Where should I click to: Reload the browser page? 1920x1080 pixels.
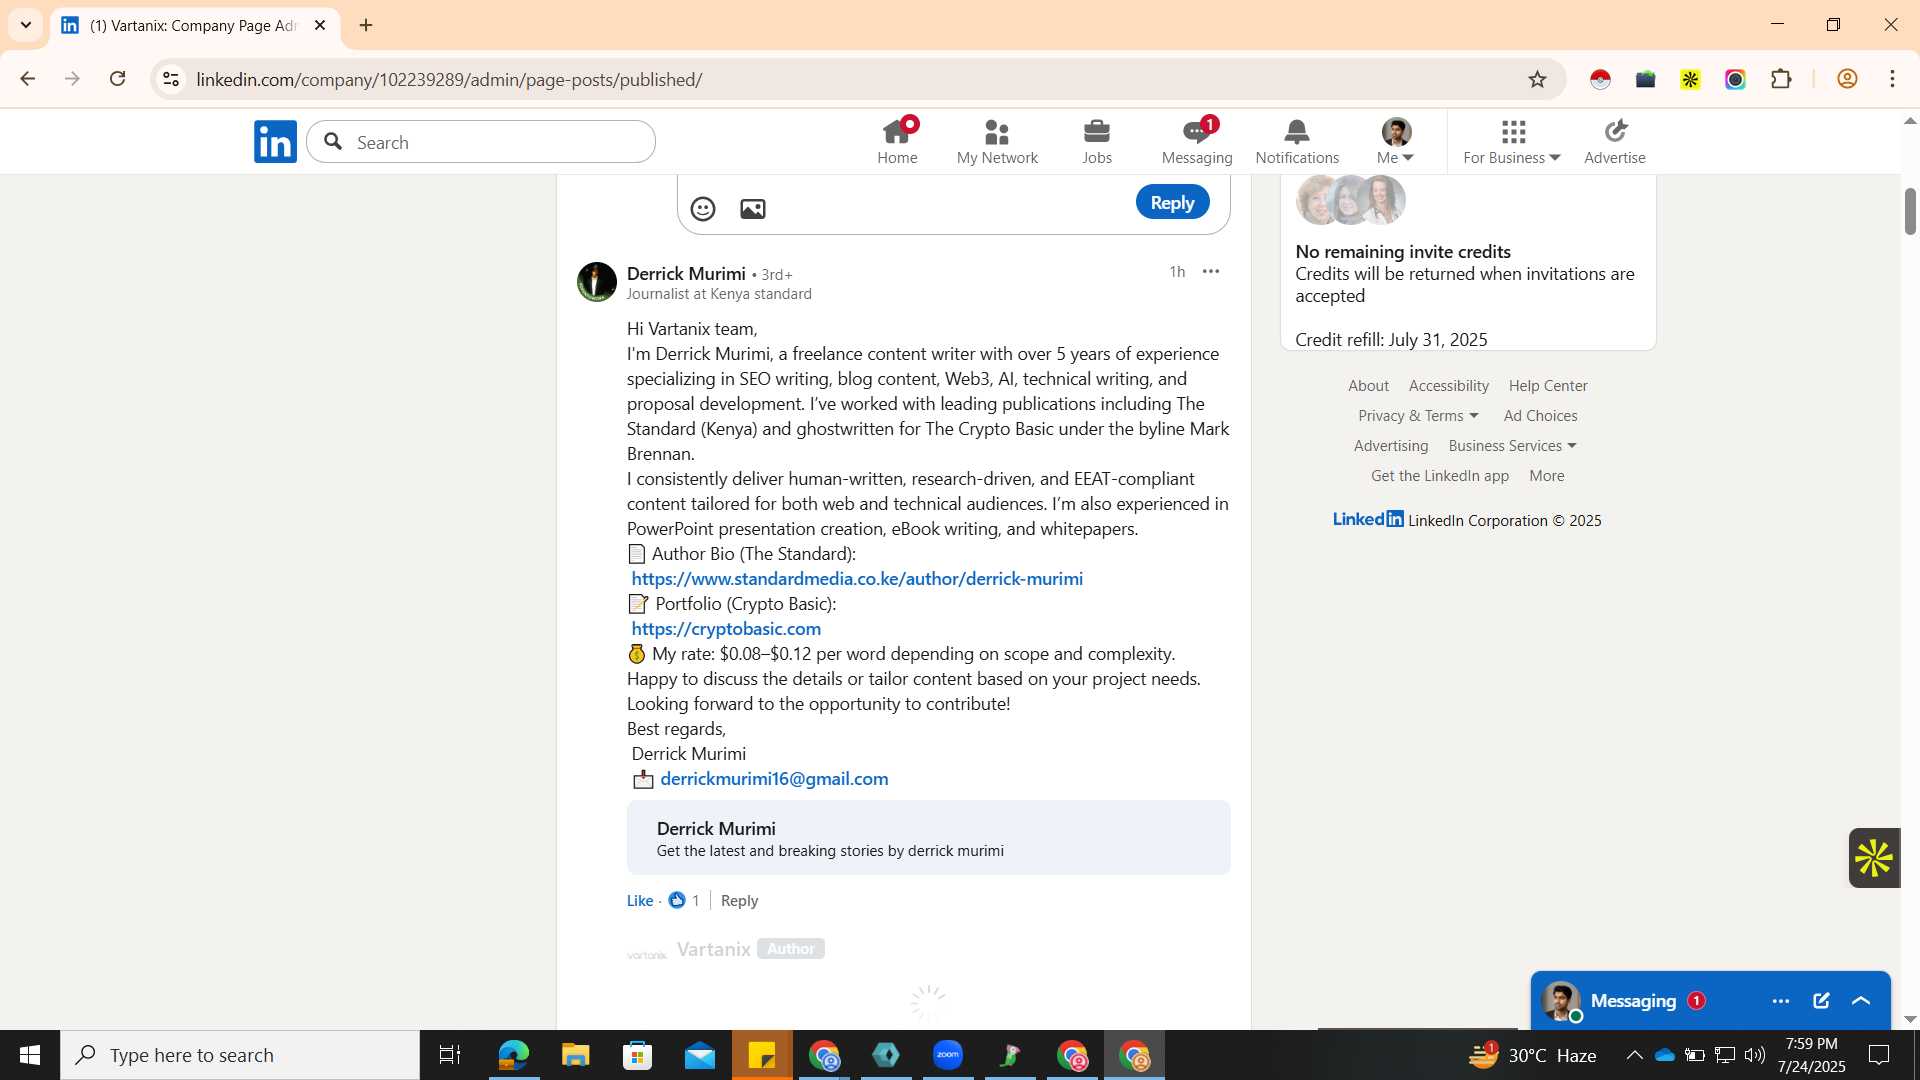[118, 79]
